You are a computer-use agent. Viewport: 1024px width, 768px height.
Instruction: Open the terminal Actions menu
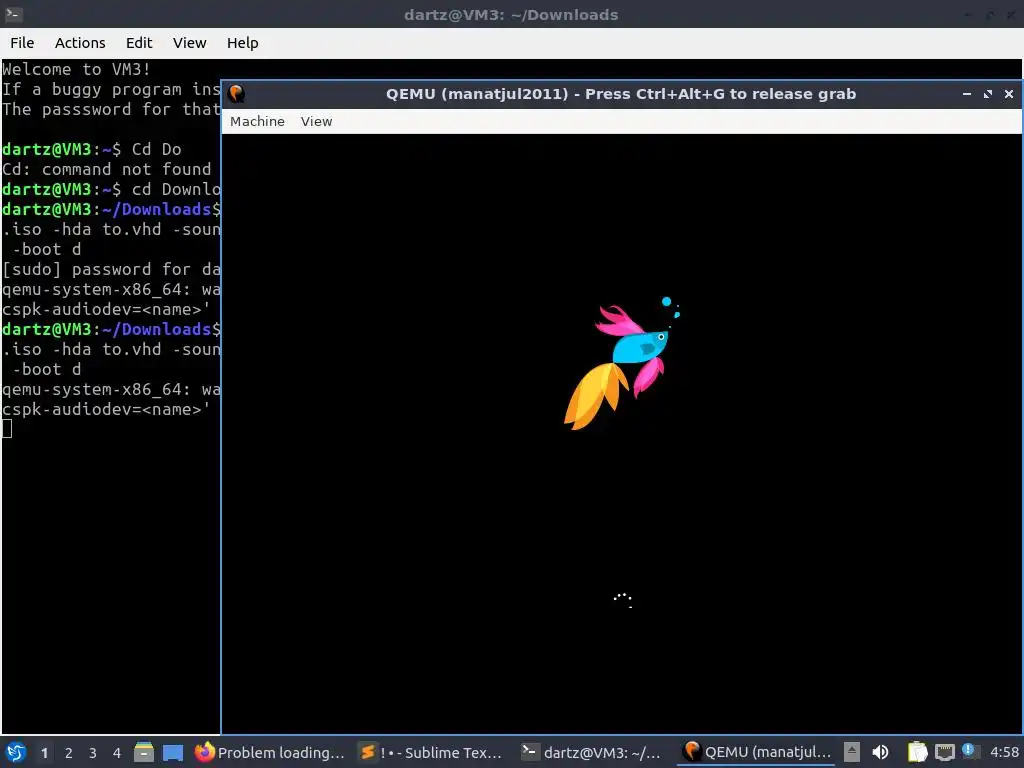[x=80, y=43]
